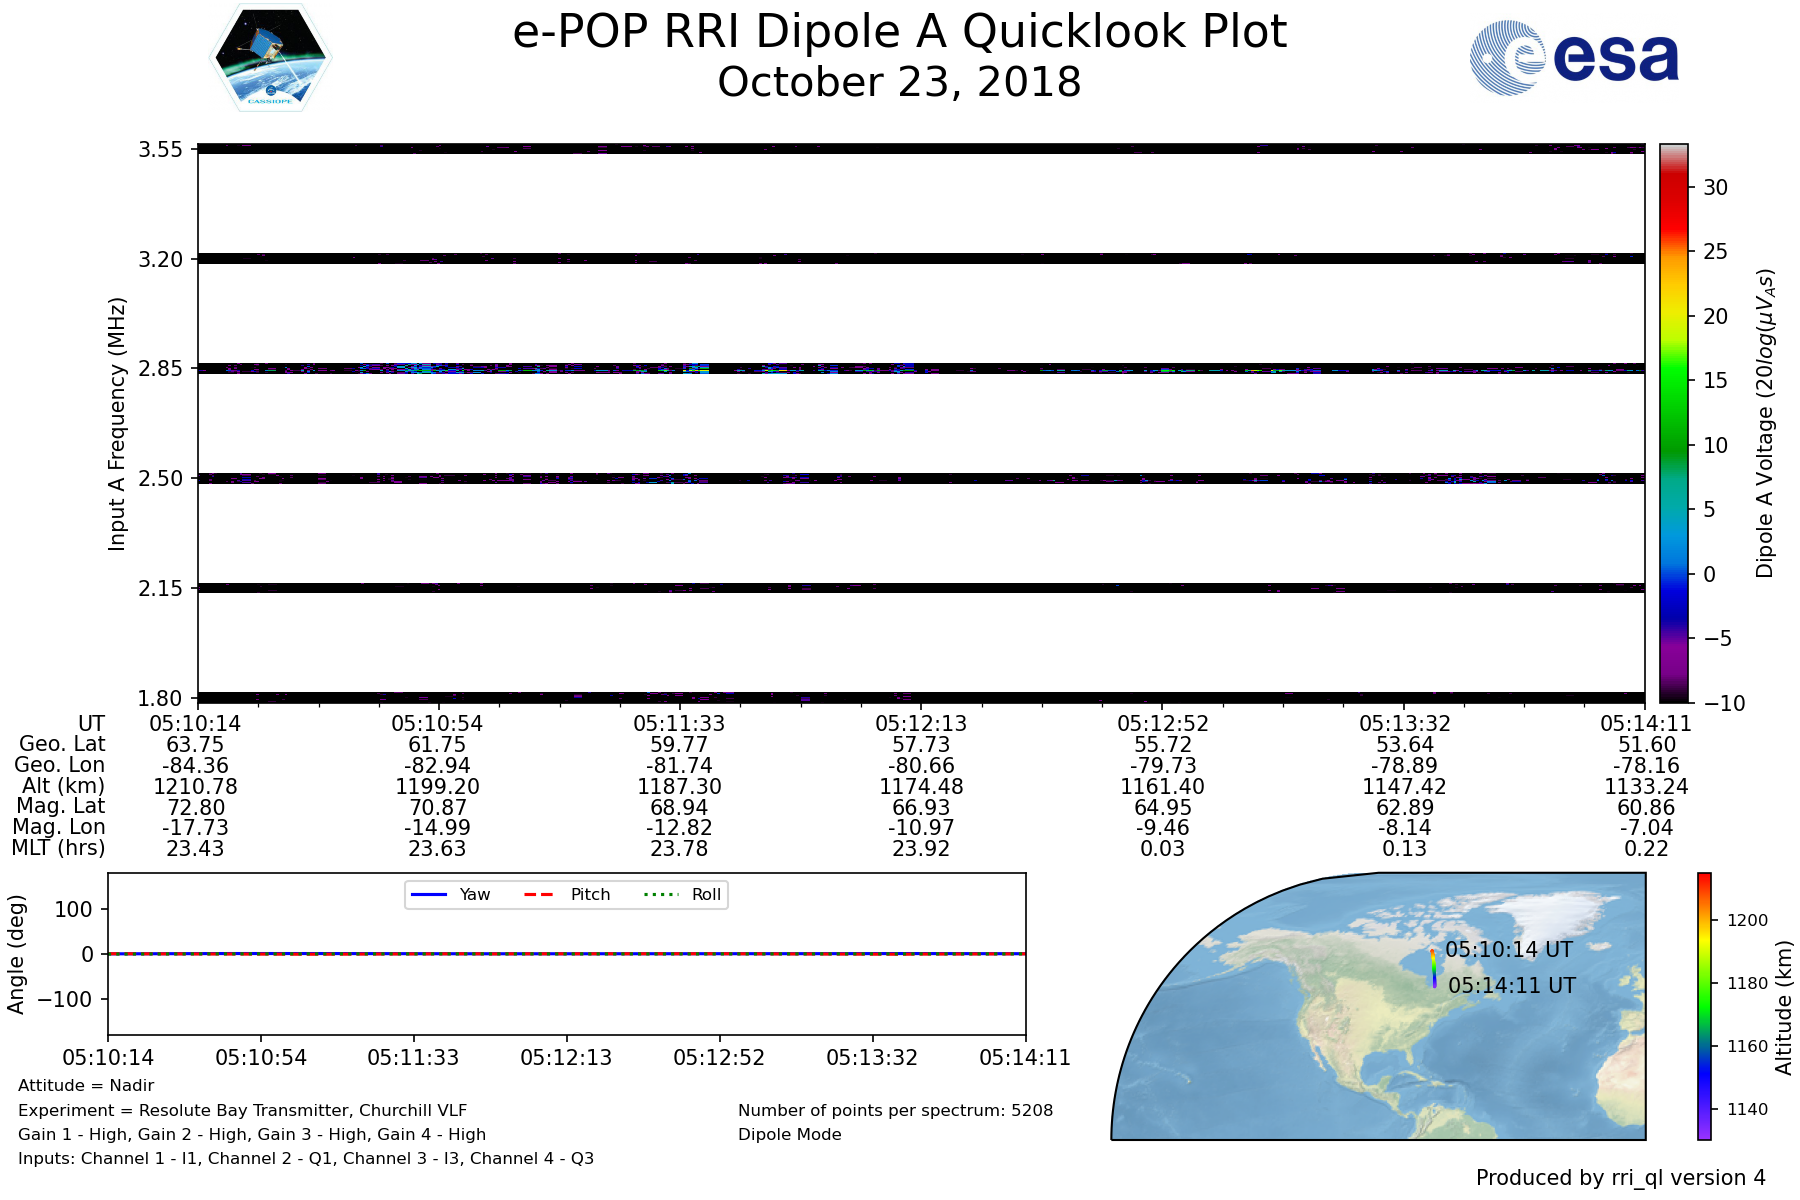Click the 'Angle (deg)' axis label
The width and height of the screenshot is (1800, 1200).
[x=16, y=954]
